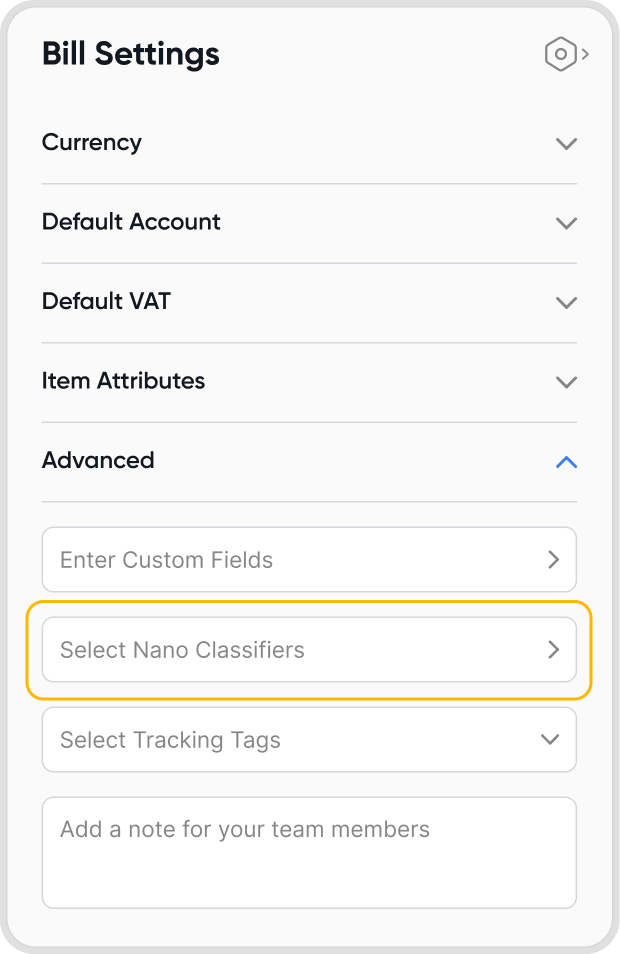Click the Item Attributes section label
This screenshot has width=620, height=954.
click(x=123, y=380)
